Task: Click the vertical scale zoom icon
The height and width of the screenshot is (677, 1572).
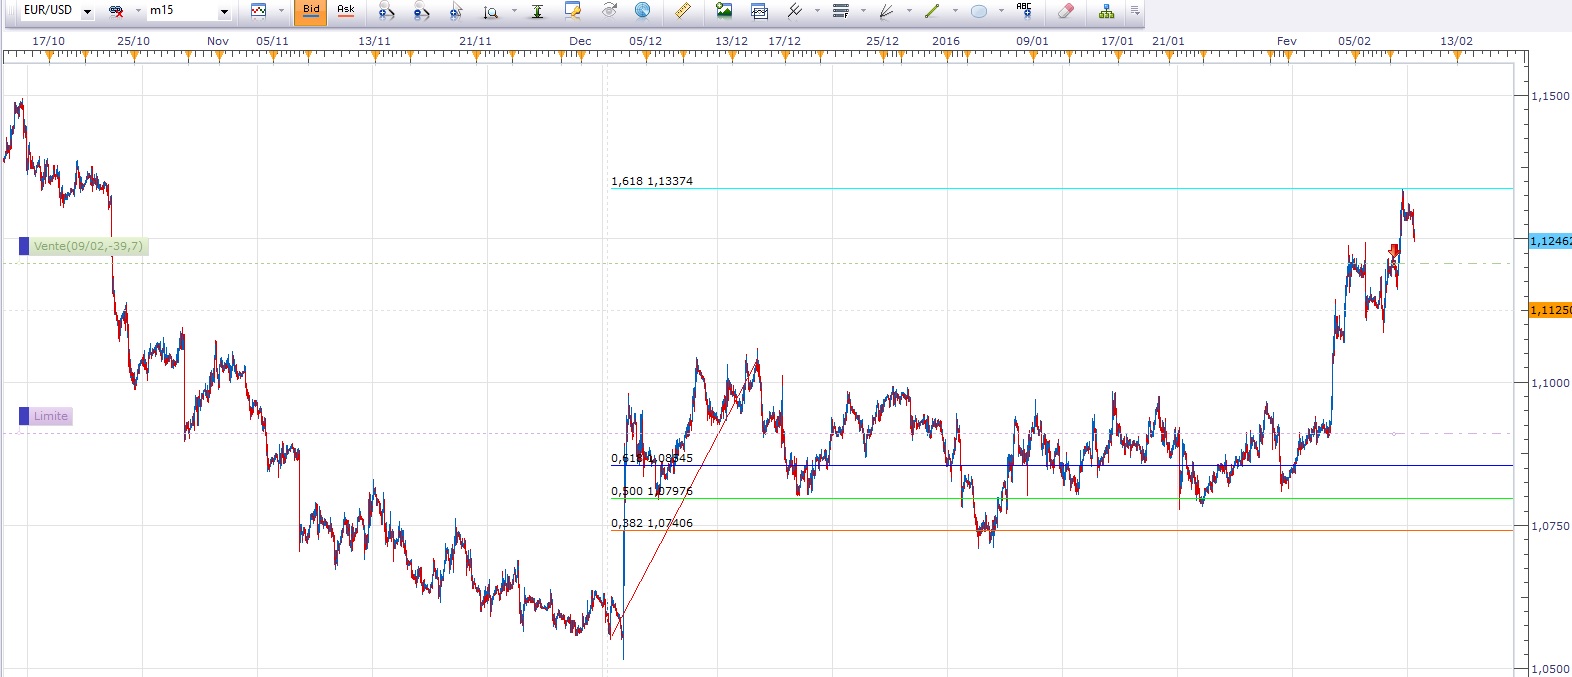Action: click(x=490, y=12)
